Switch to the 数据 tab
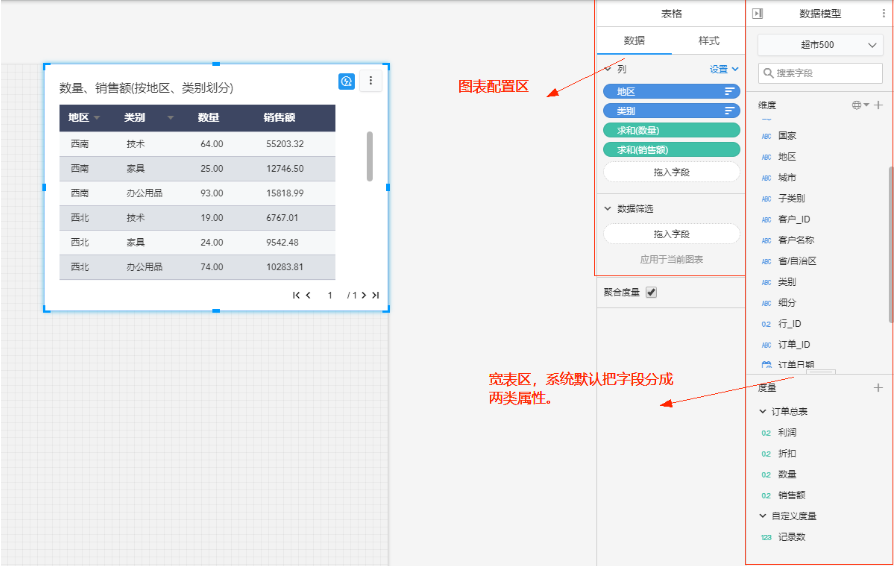The width and height of the screenshot is (895, 566). [x=634, y=41]
